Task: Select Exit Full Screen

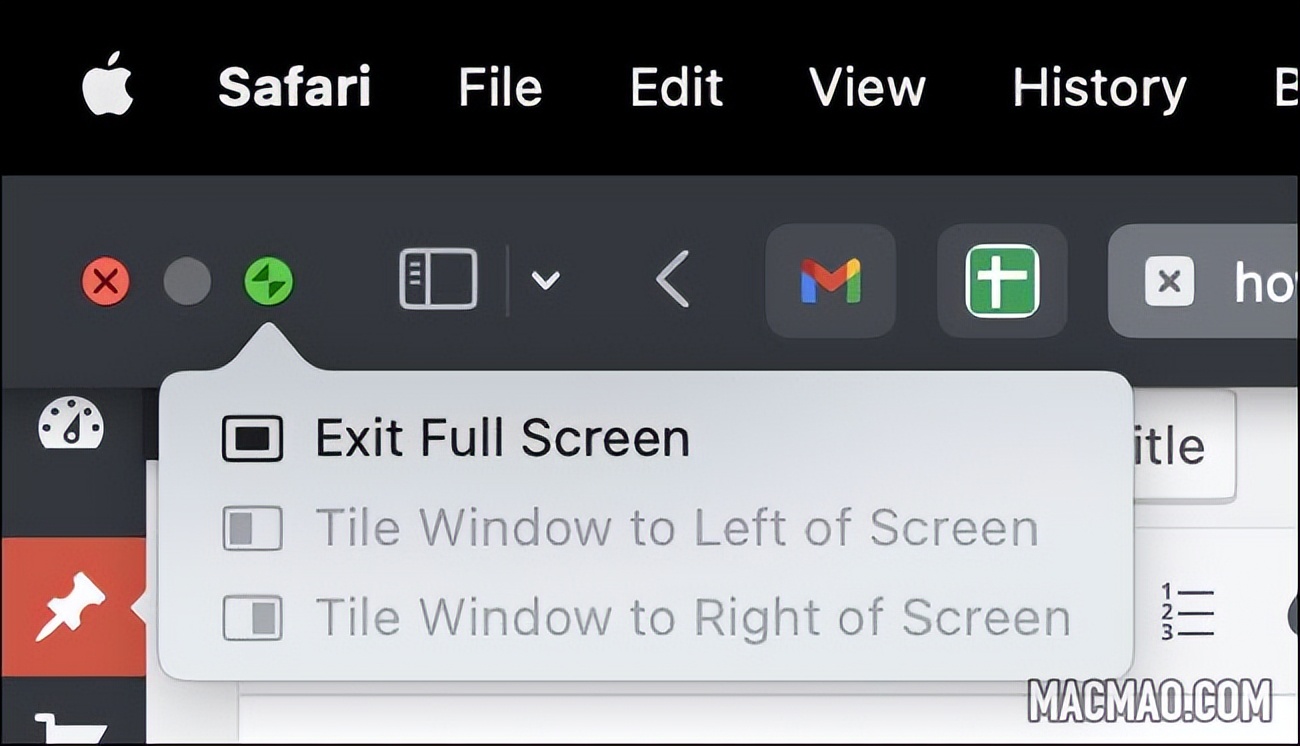Action: [x=502, y=439]
